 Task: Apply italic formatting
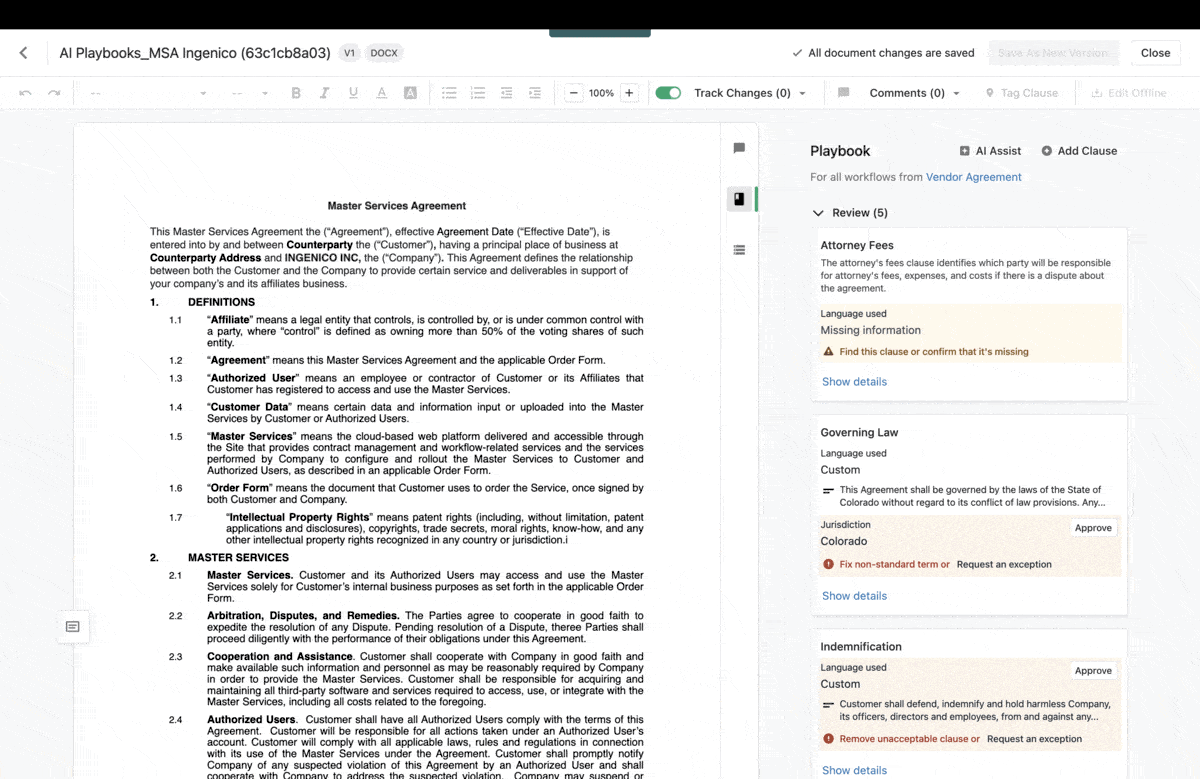[x=324, y=93]
